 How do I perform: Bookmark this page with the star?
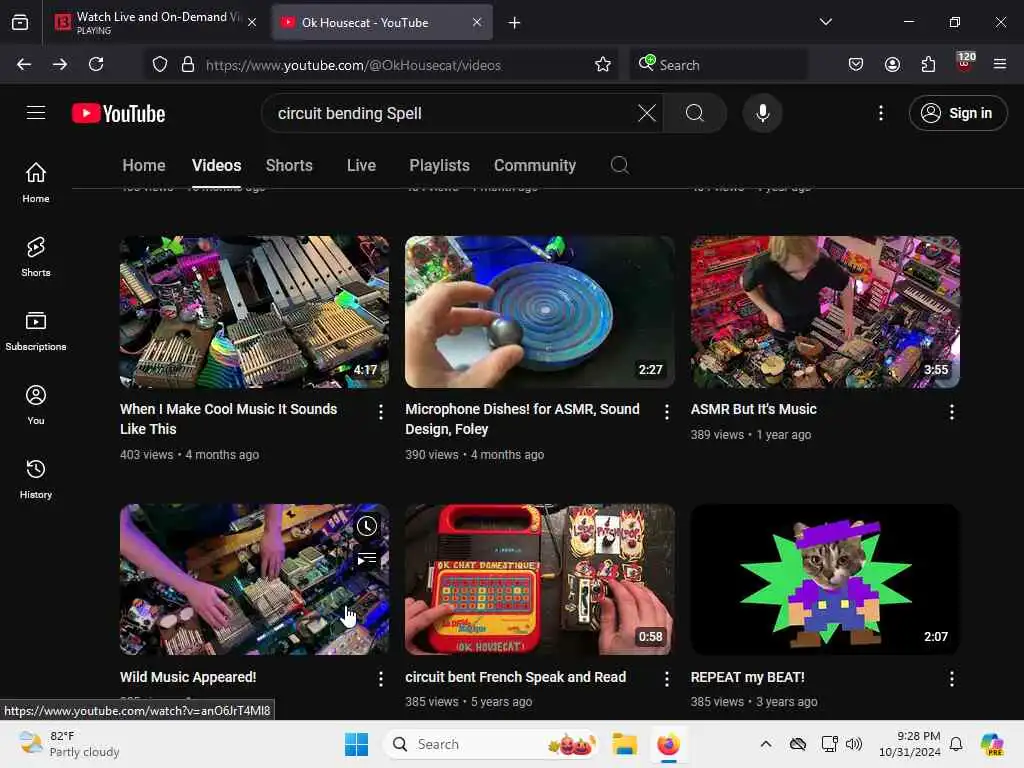pyautogui.click(x=602, y=64)
